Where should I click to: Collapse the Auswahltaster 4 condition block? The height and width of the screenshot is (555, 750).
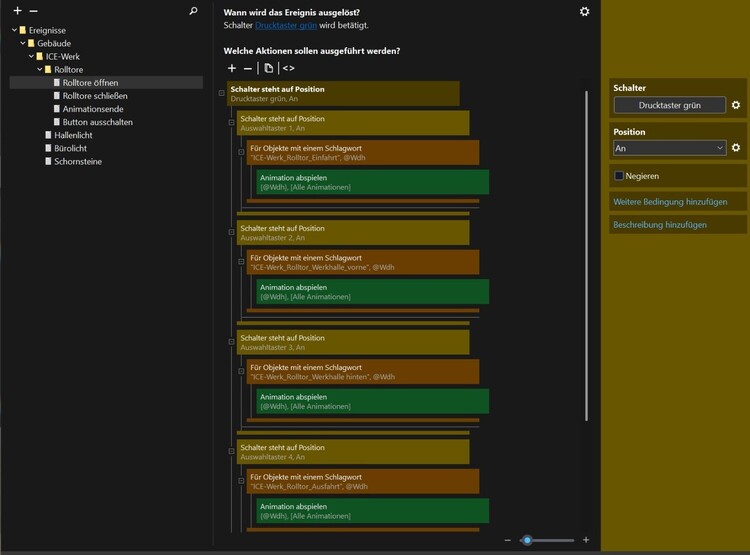(x=232, y=451)
